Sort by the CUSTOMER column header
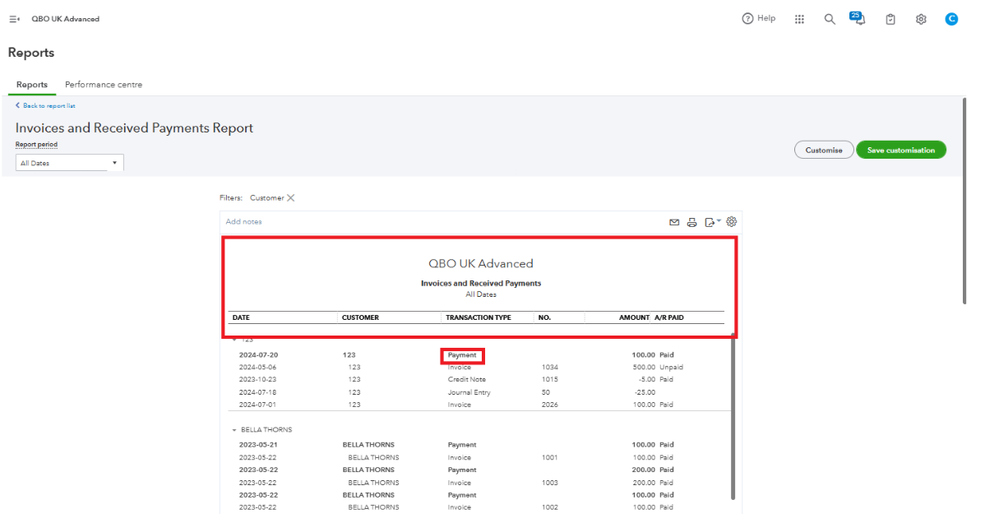Viewport: 999px width, 514px height. (360, 317)
